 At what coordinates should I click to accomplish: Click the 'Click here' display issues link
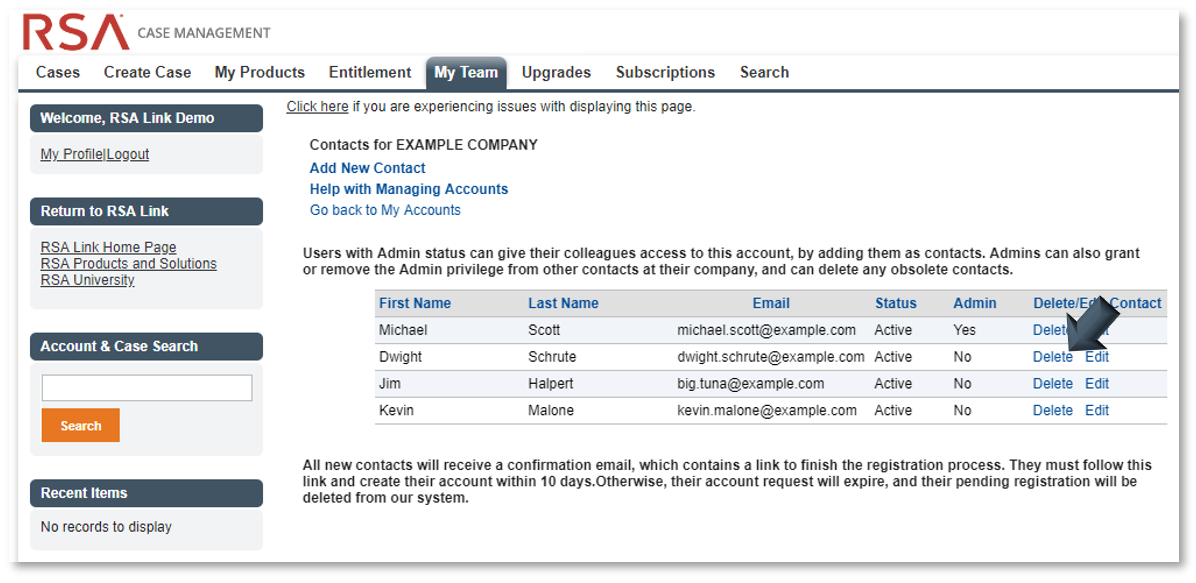(x=317, y=107)
